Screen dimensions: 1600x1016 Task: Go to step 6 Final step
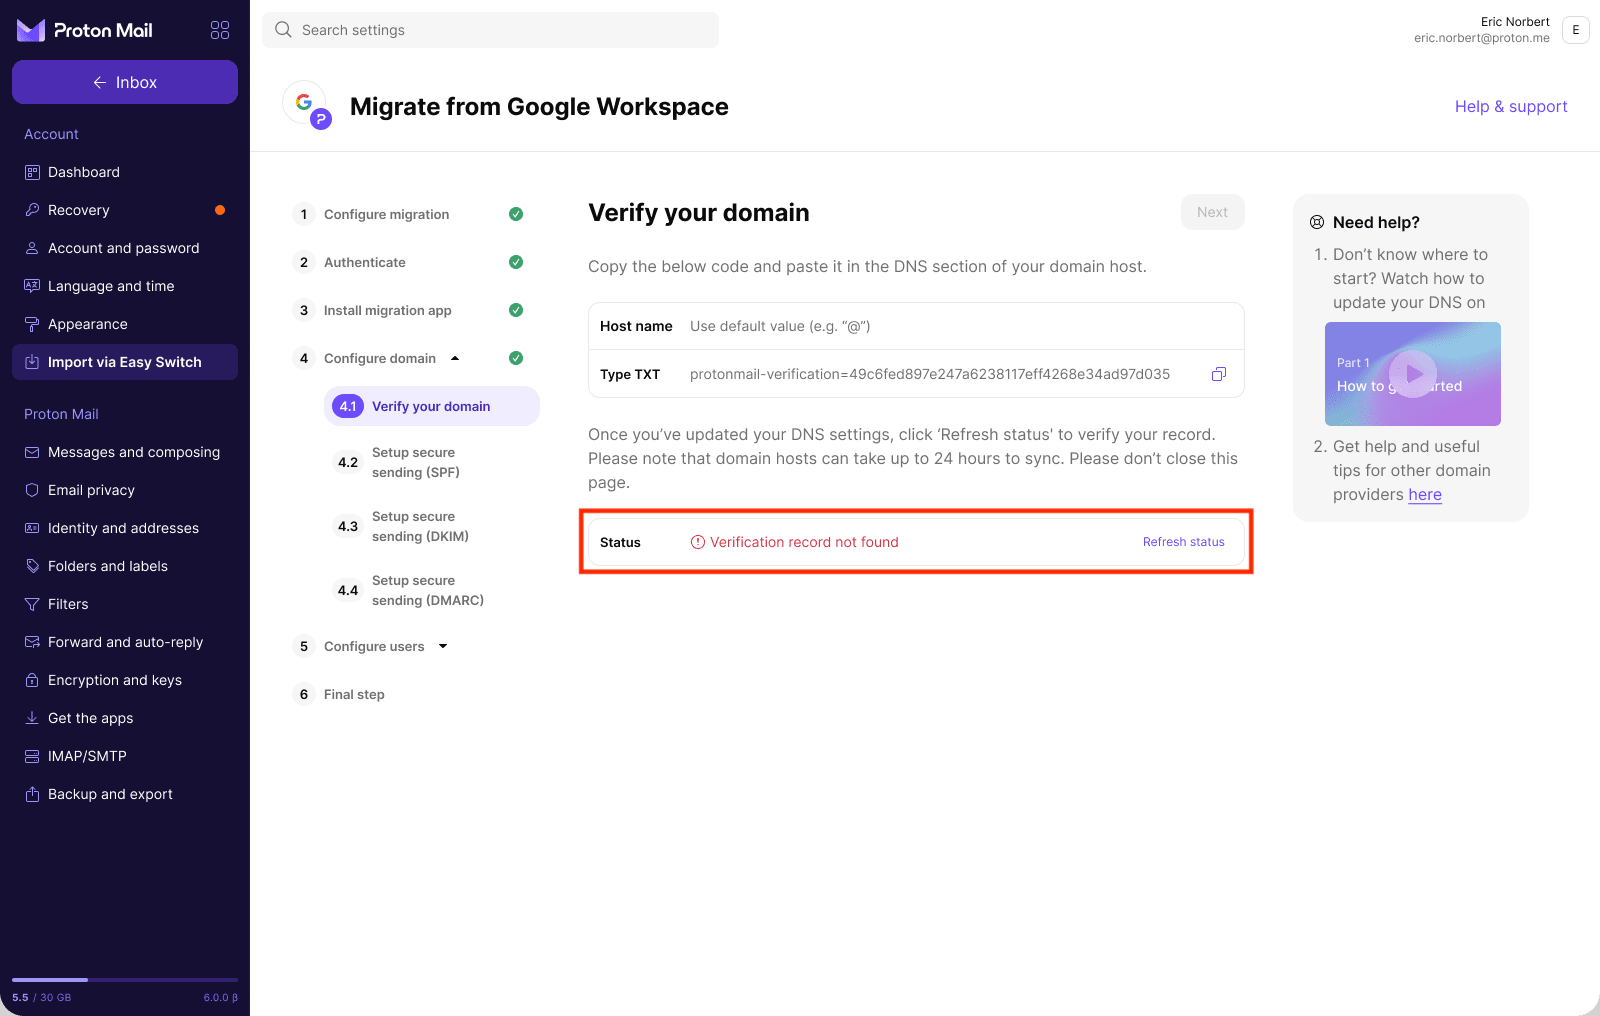339,694
